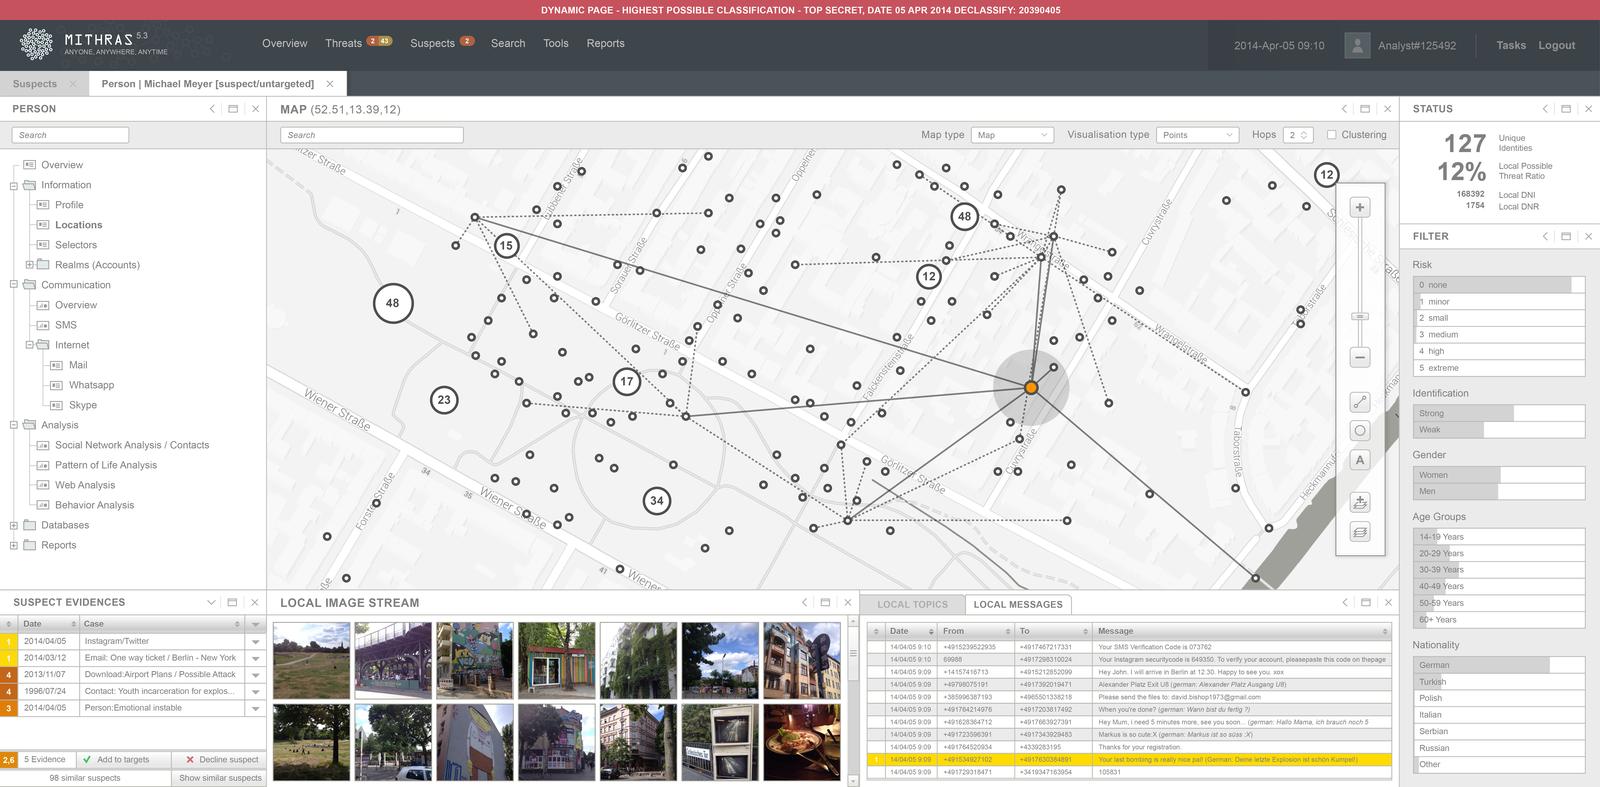Pop out the Status panel window icon
Screen dimensions: 1600x787
tap(1566, 109)
